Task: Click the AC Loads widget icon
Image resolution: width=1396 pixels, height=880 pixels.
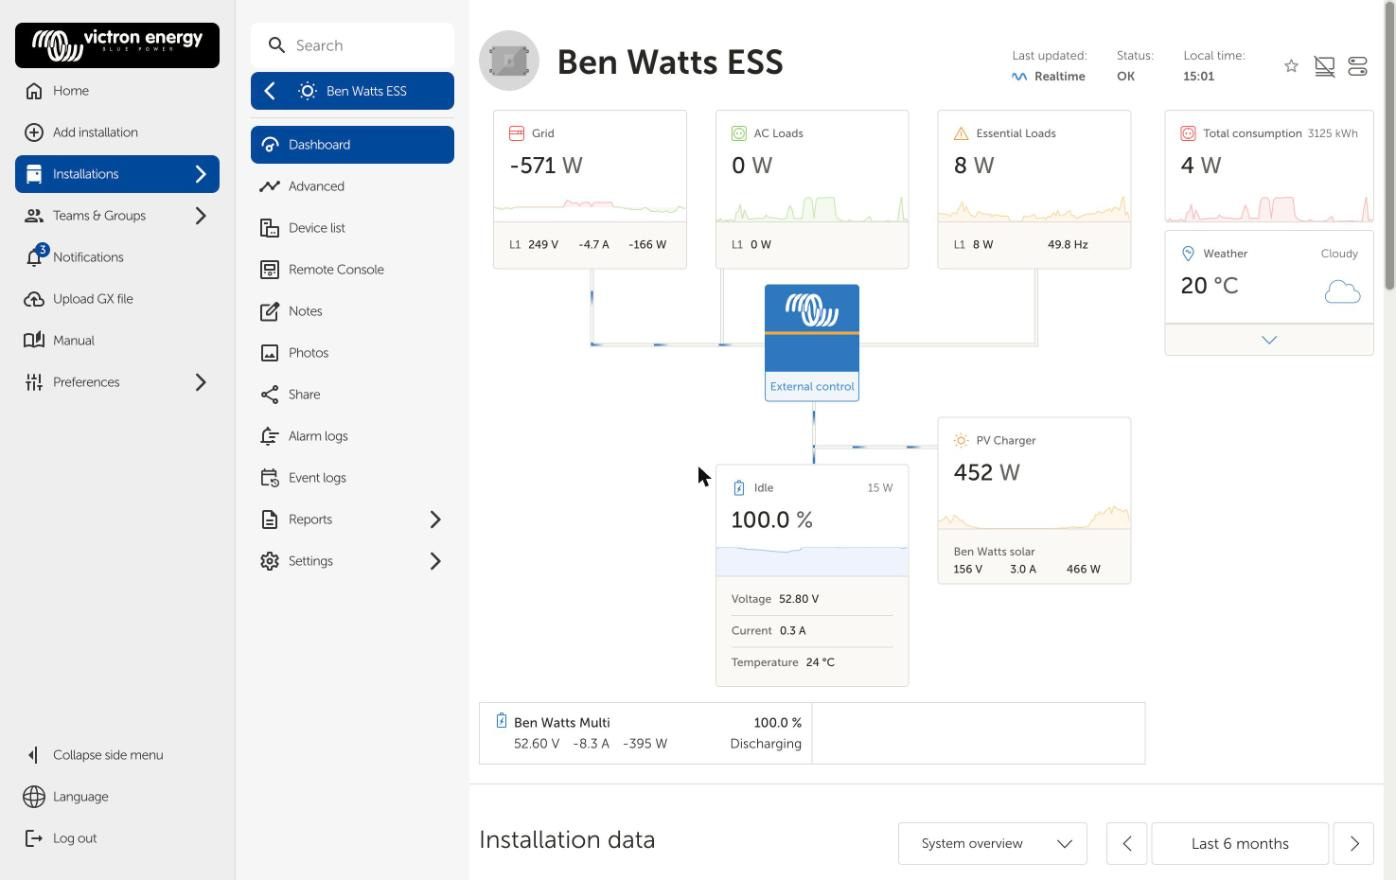Action: [739, 133]
